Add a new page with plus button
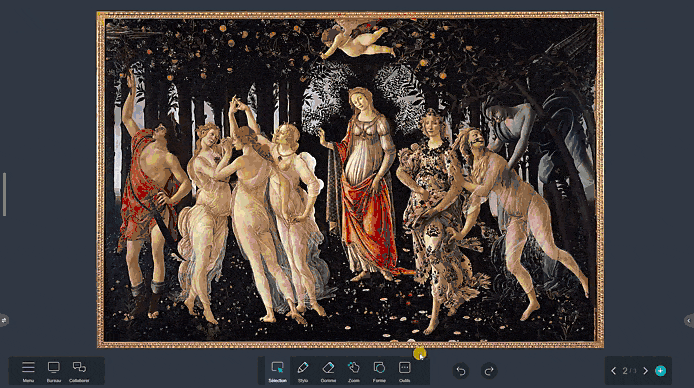This screenshot has width=694, height=388. click(x=660, y=371)
